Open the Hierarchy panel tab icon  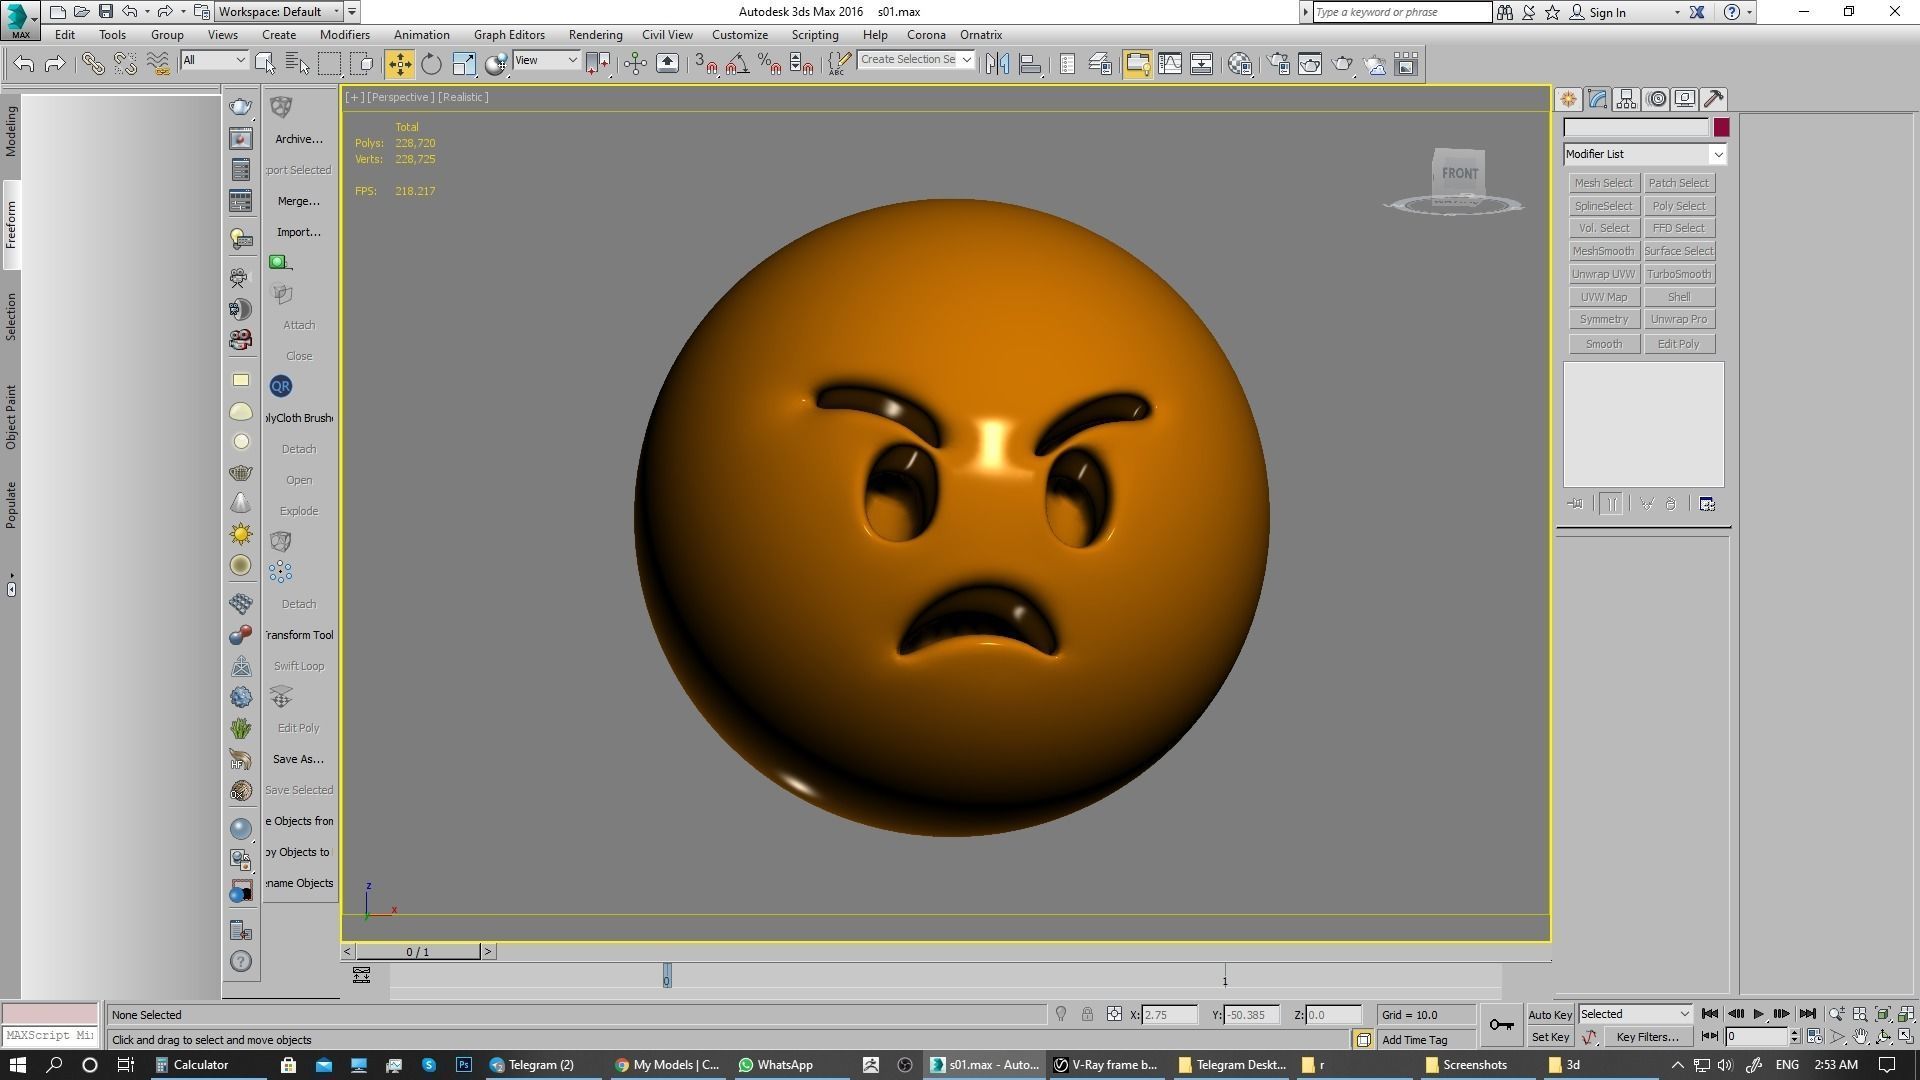pos(1626,99)
